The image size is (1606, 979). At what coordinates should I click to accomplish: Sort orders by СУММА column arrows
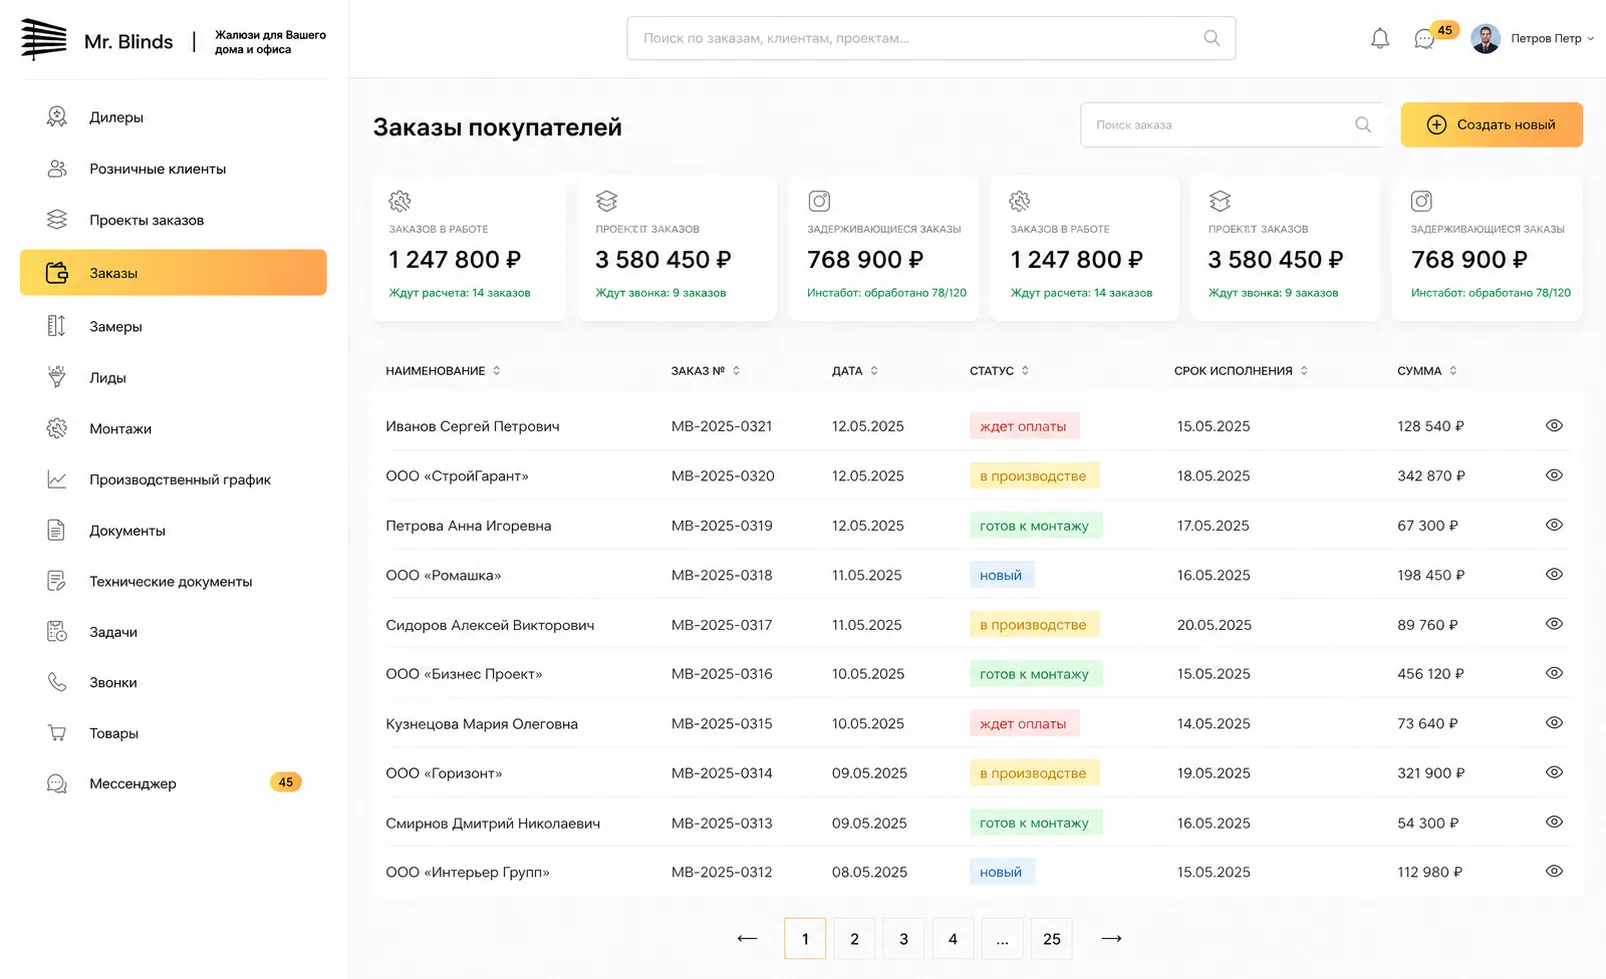(x=1453, y=371)
